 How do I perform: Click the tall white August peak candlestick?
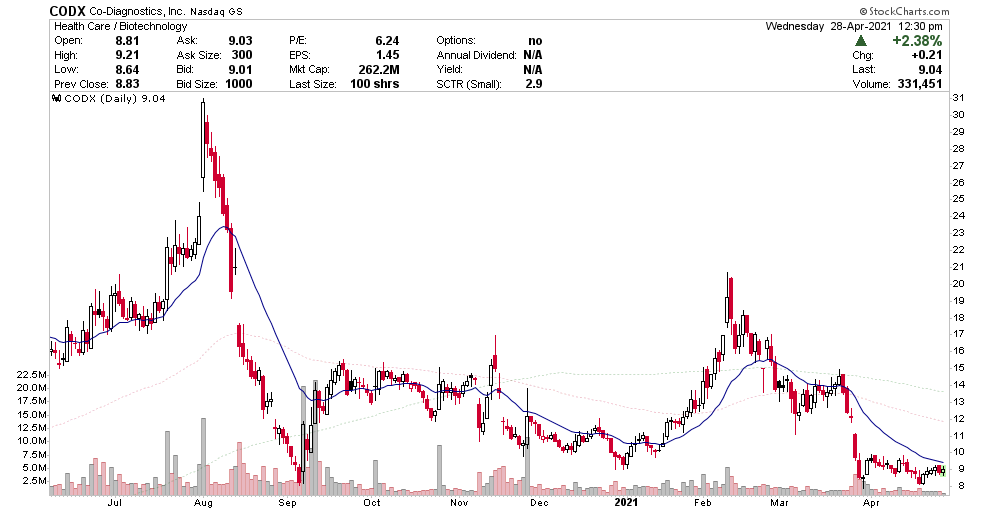click(x=203, y=145)
